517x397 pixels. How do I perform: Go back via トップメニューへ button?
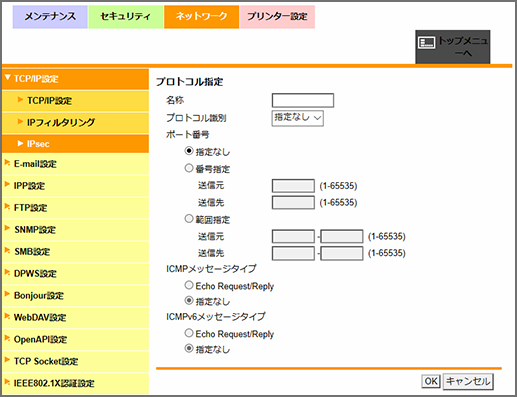[x=452, y=47]
